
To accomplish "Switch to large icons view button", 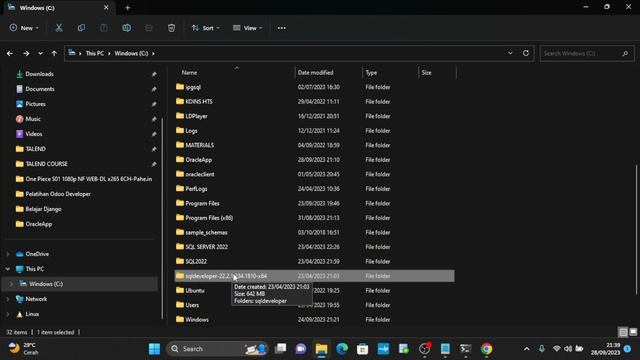I will click(x=633, y=332).
